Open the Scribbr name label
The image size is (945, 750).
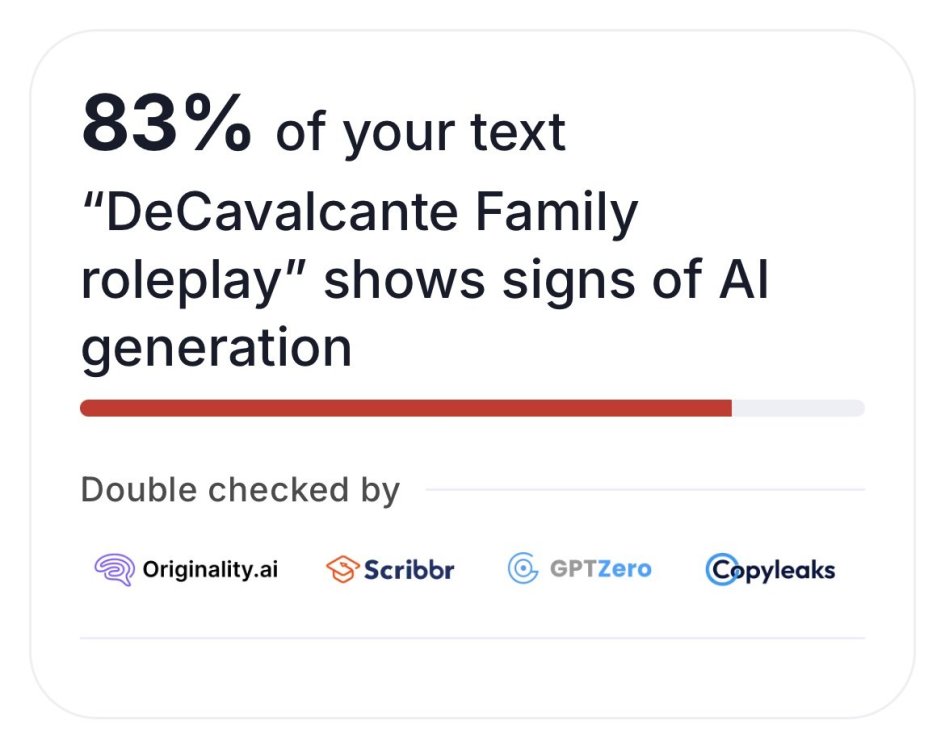pyautogui.click(x=409, y=570)
